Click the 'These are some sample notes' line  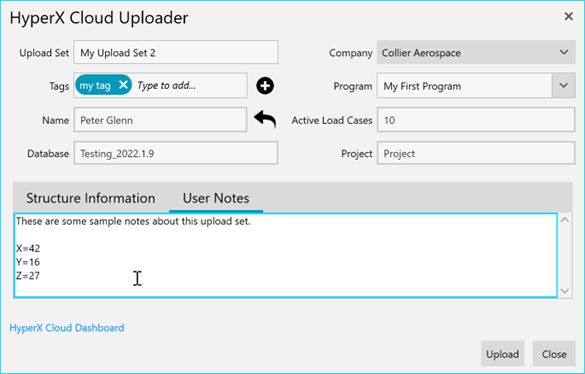point(133,221)
